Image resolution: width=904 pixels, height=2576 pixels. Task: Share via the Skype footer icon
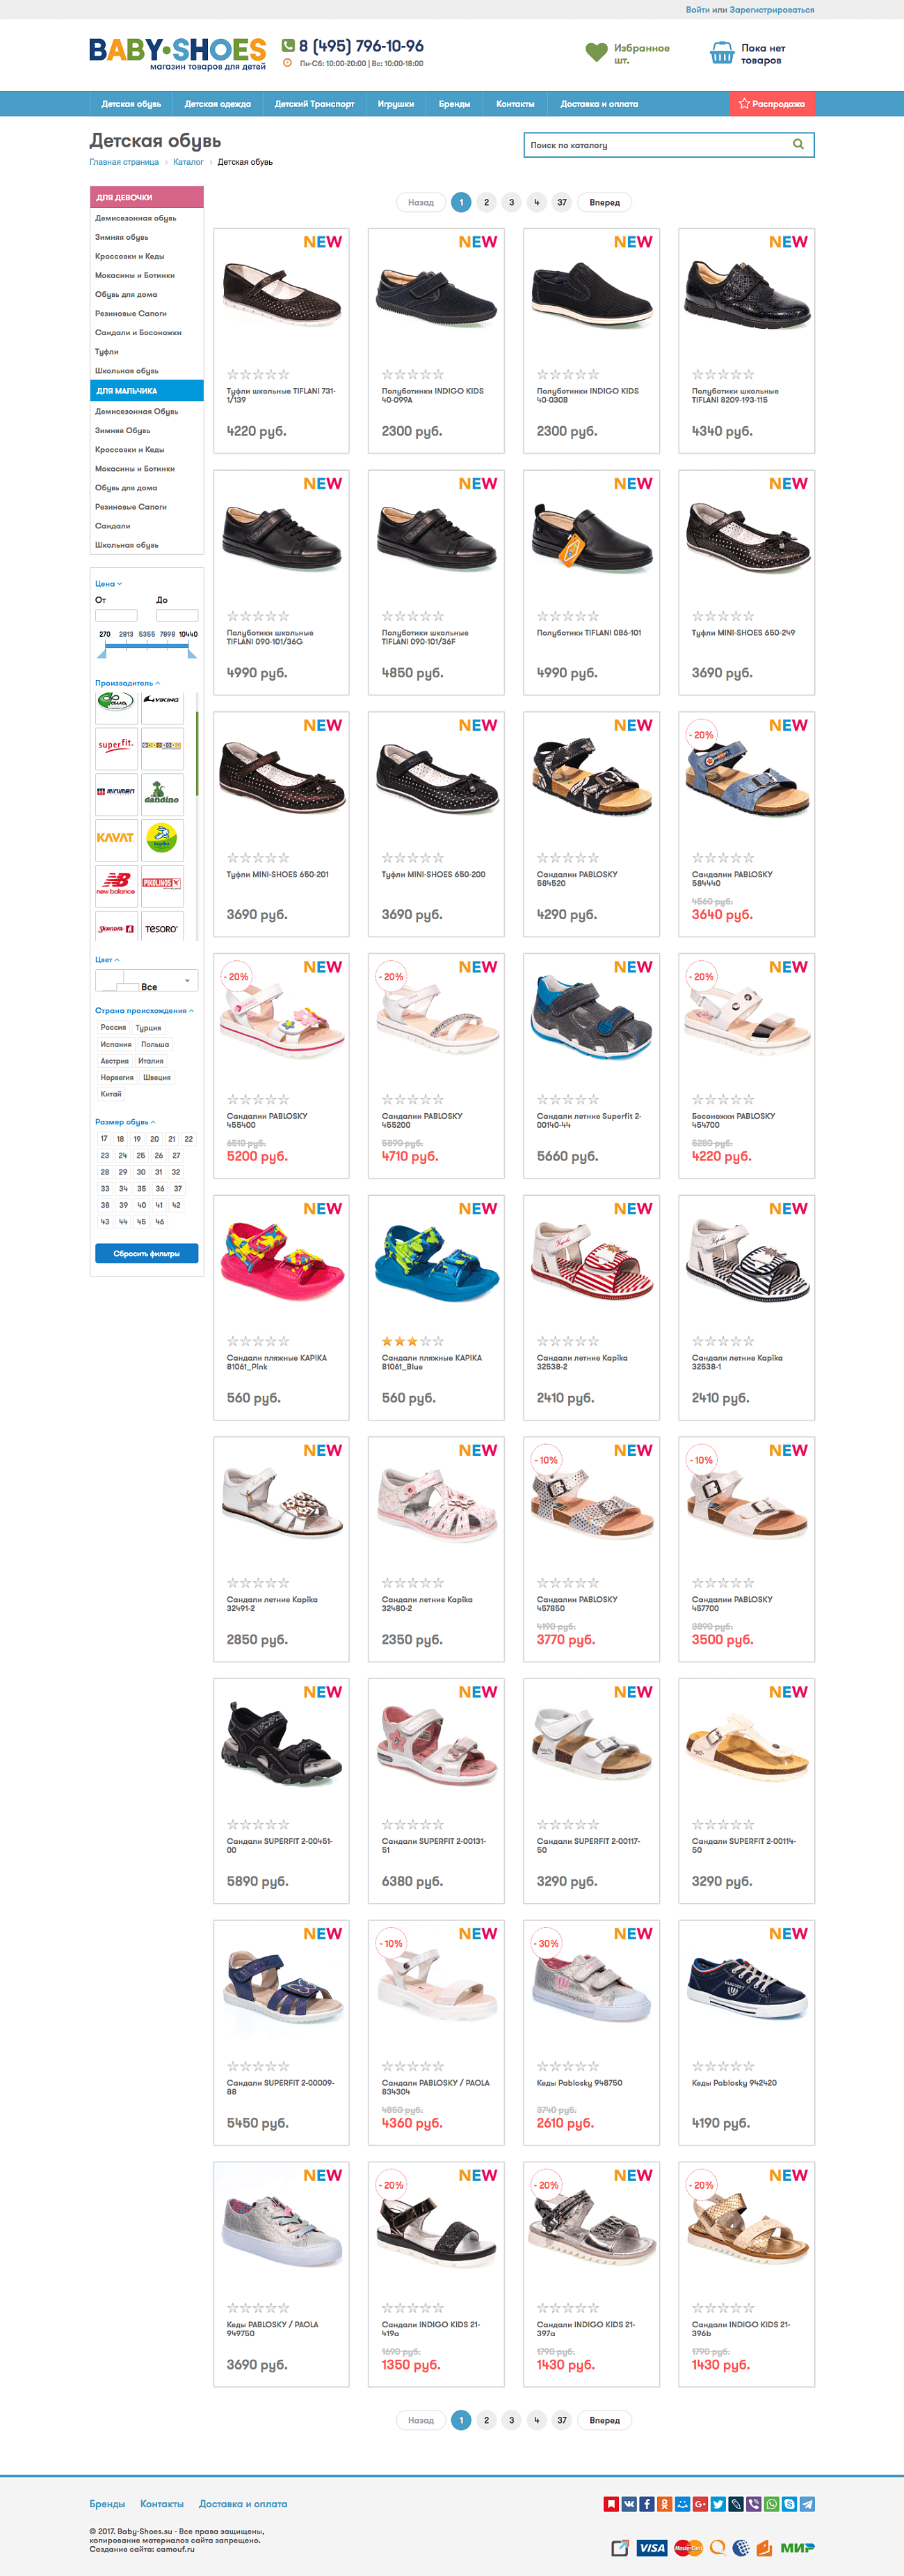click(x=790, y=2504)
